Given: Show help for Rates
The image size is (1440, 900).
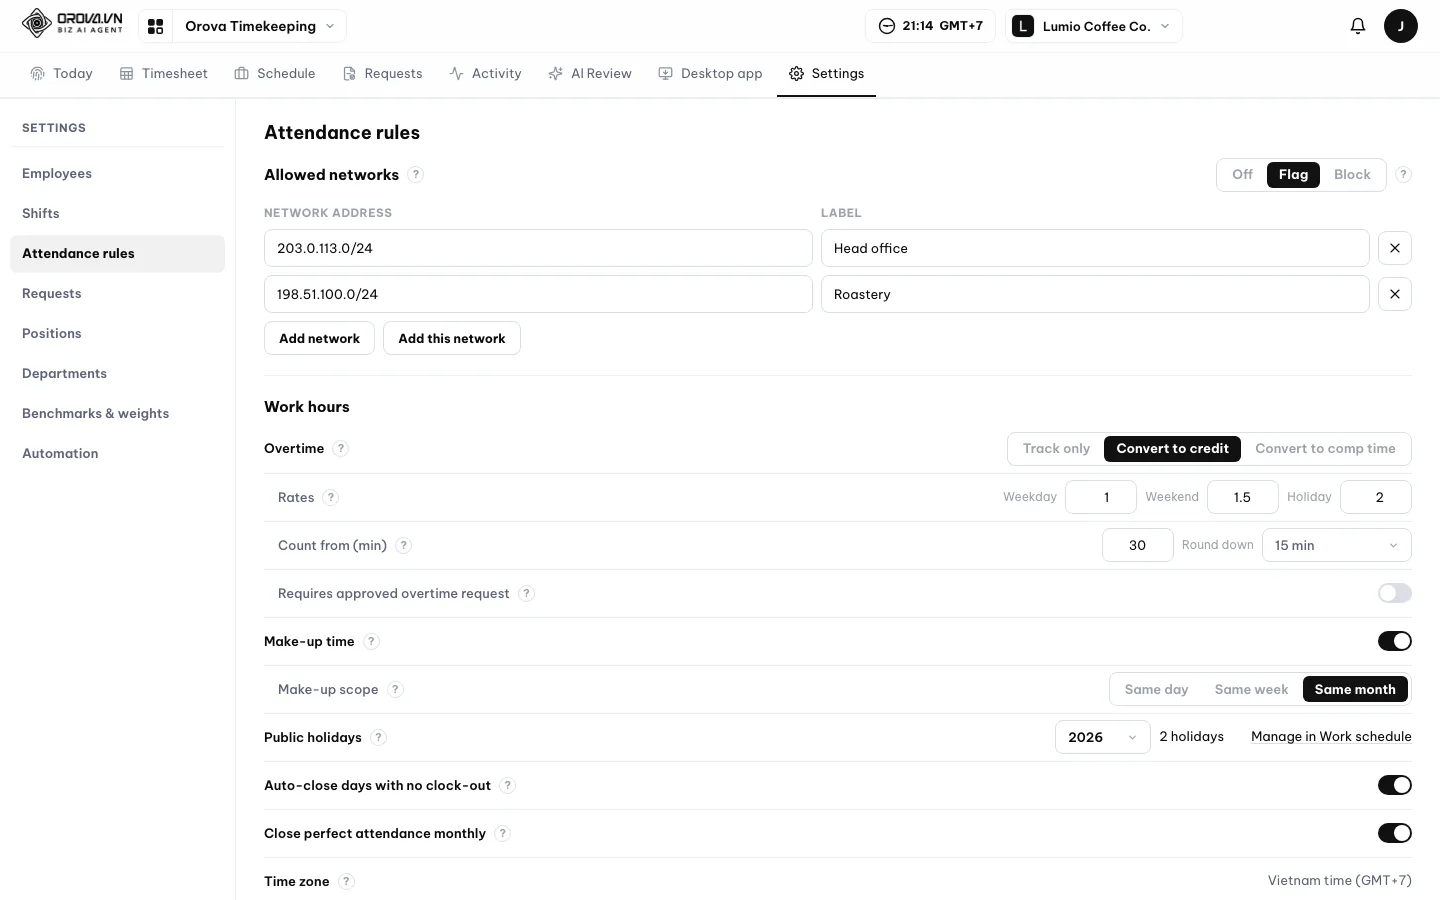Looking at the screenshot, I should pos(331,497).
